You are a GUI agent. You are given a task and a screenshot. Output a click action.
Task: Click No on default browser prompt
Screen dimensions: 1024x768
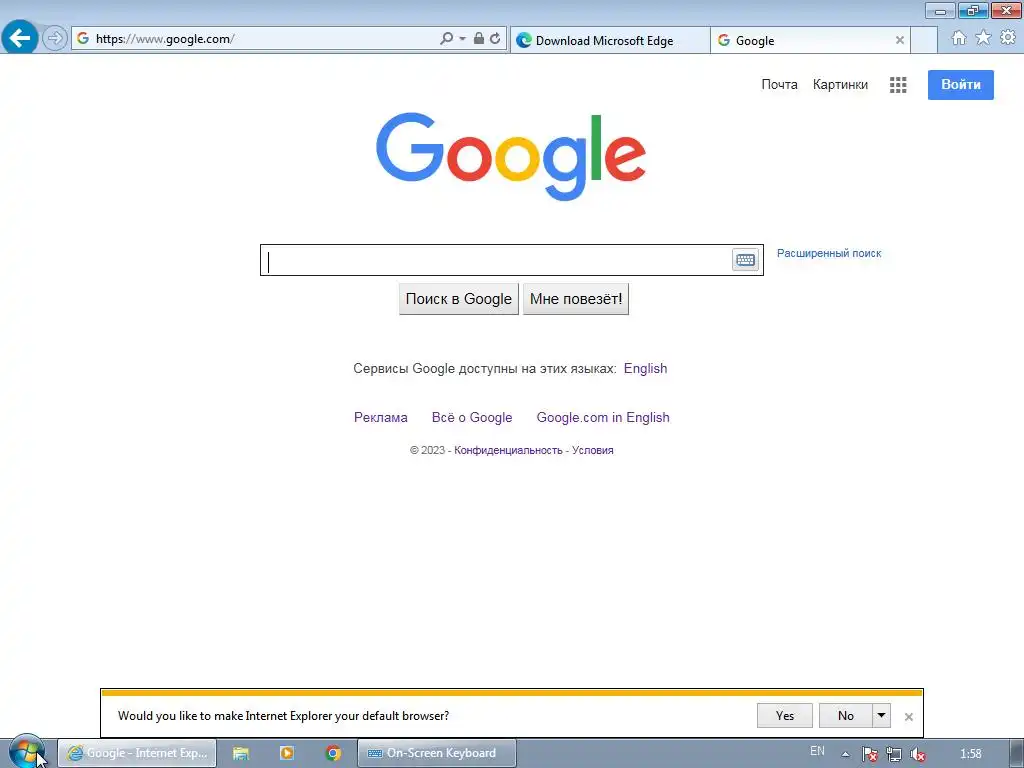click(846, 716)
